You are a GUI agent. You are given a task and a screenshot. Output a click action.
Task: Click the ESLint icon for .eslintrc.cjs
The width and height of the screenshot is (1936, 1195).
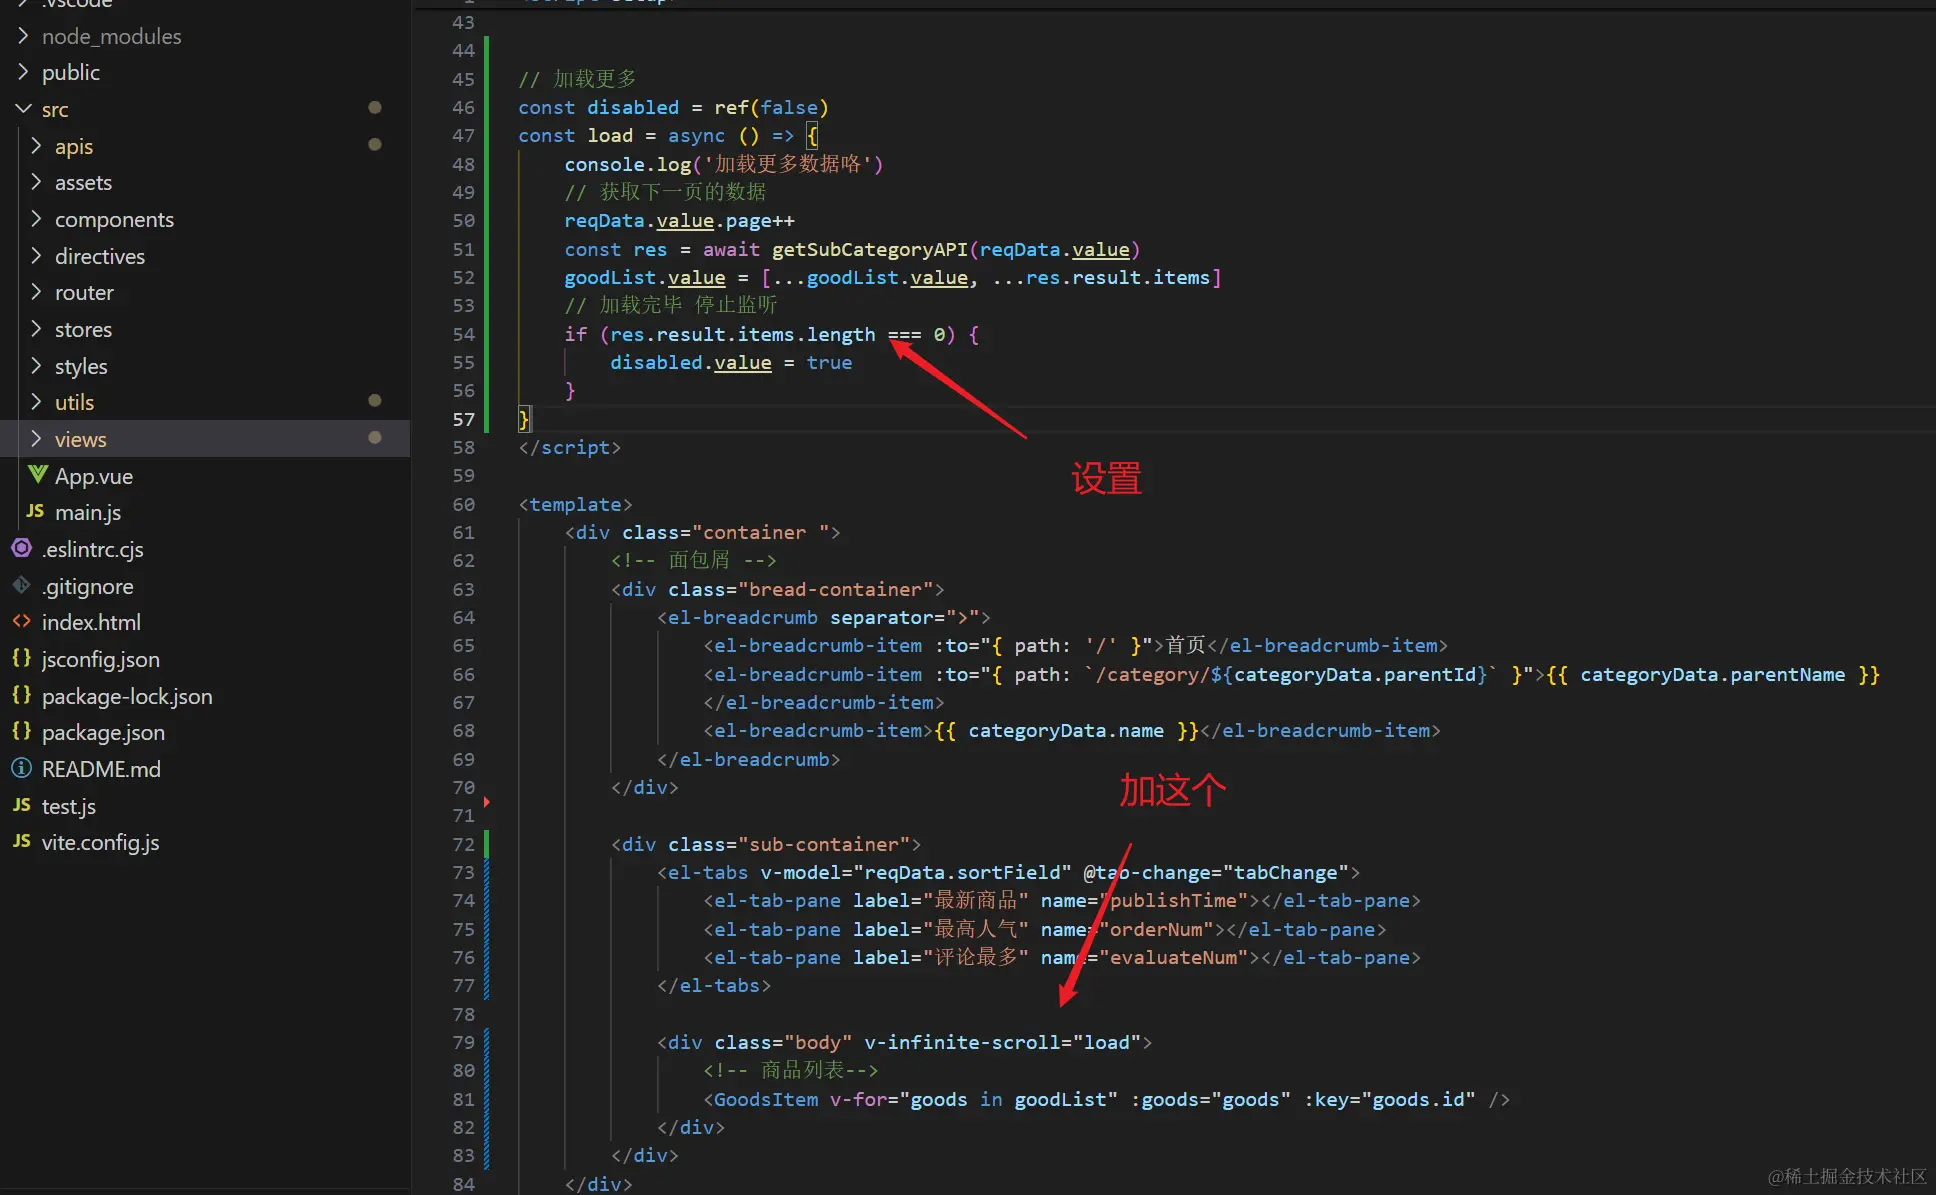tap(21, 548)
